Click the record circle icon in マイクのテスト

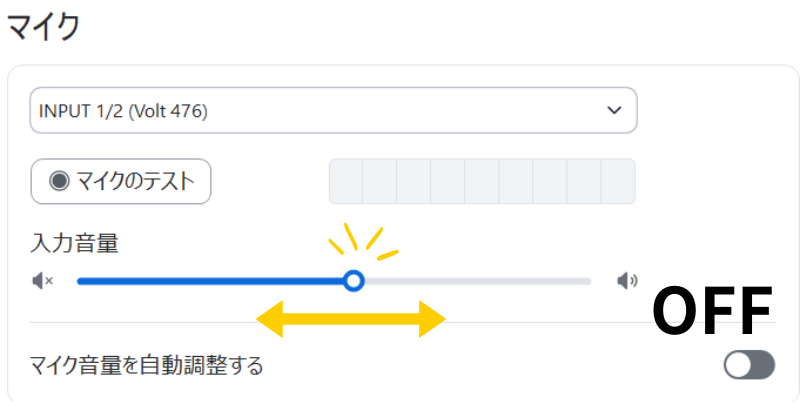pos(60,181)
